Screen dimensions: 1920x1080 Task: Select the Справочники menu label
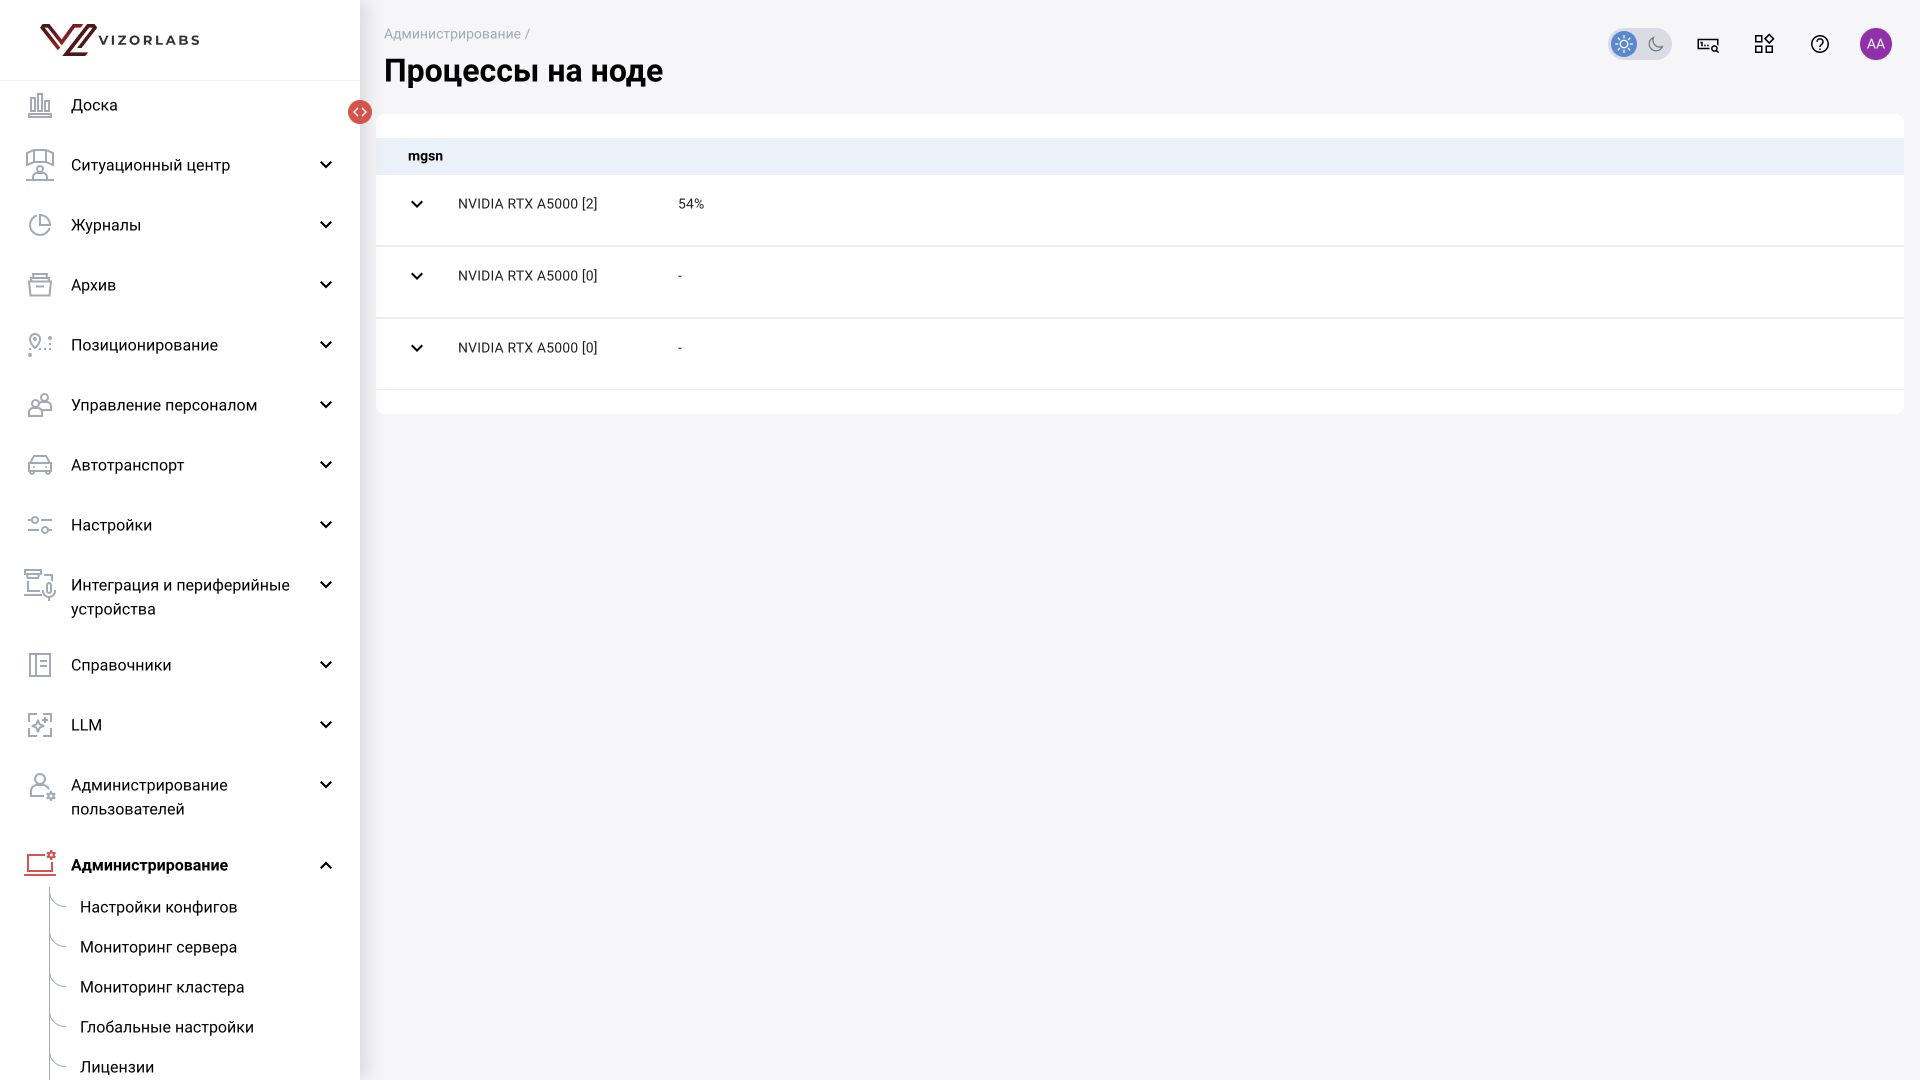tap(121, 665)
